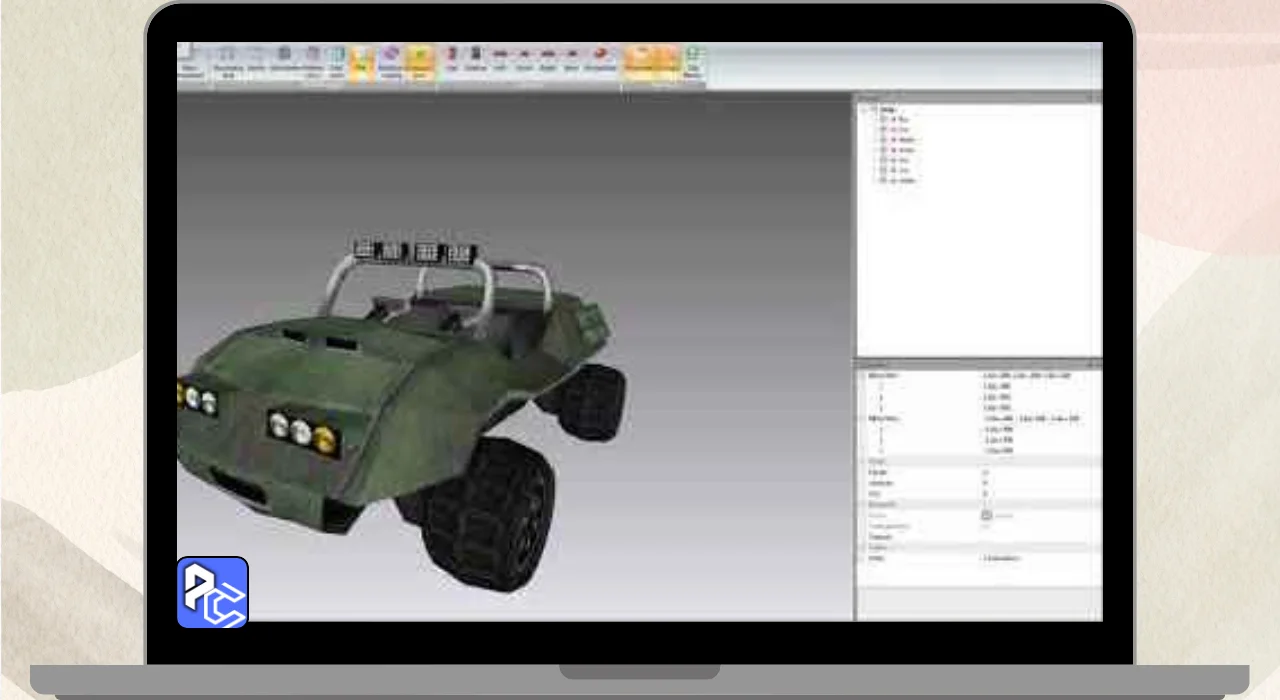Image resolution: width=1280 pixels, height=700 pixels.
Task: Collapse the second vector property group in the properties panel
Action: 862,418
